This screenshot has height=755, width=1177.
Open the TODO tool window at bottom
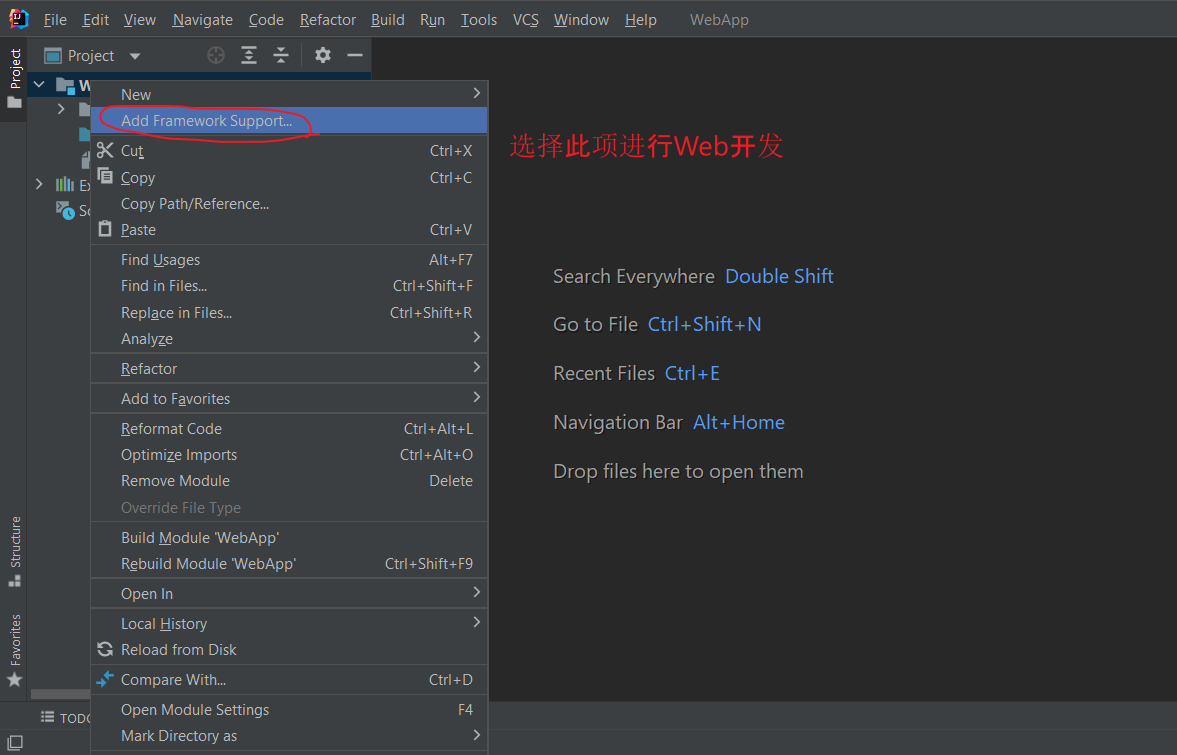tap(64, 717)
